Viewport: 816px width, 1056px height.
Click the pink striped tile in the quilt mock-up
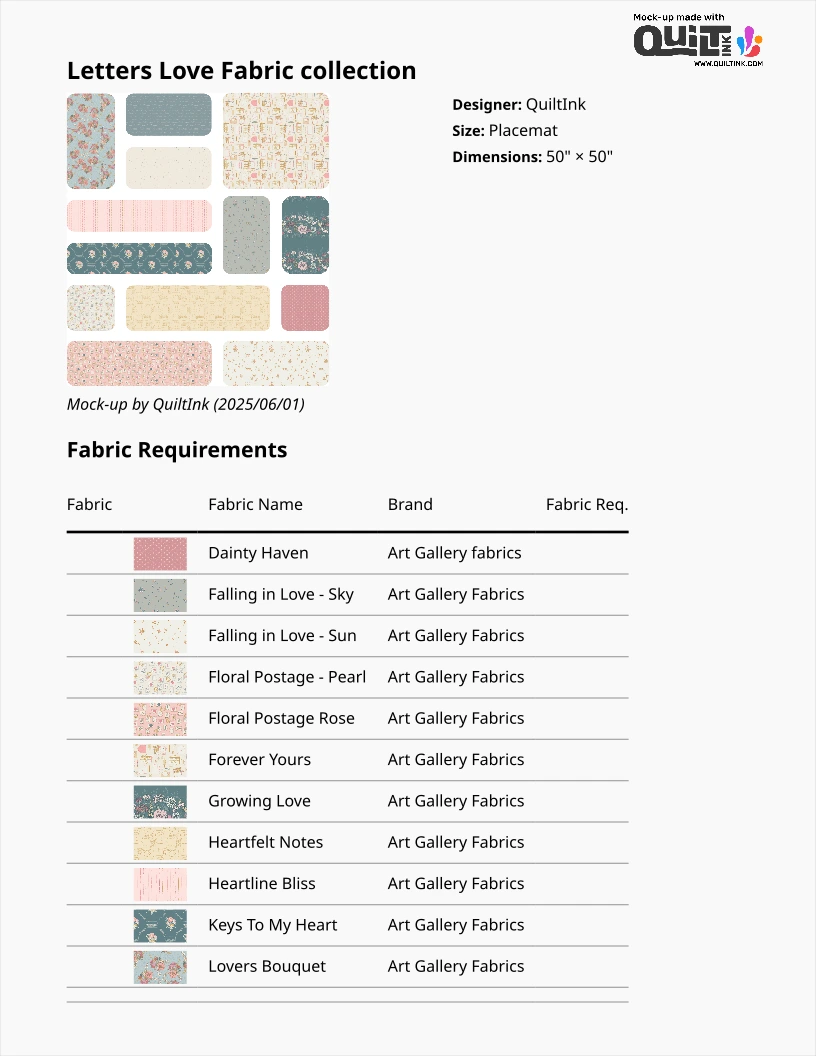pos(139,216)
